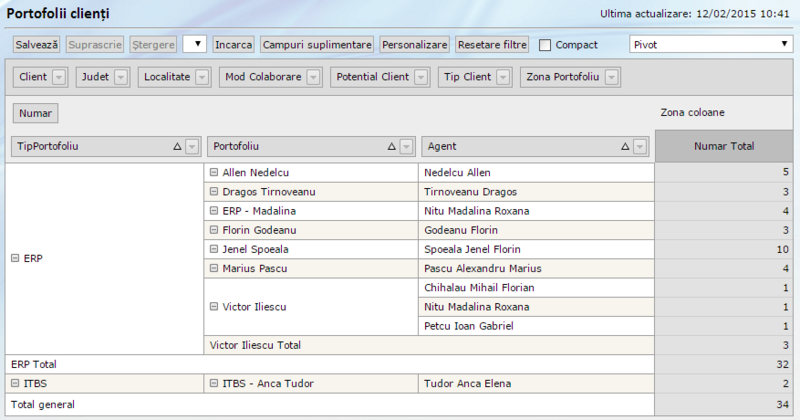Open Campuri suplimentare
The image size is (800, 420).
pyautogui.click(x=317, y=45)
